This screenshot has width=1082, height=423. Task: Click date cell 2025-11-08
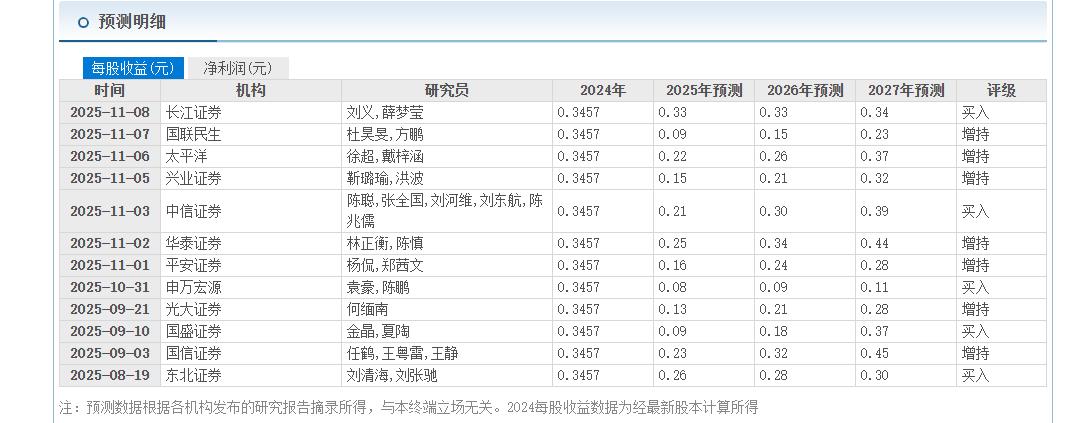point(110,112)
